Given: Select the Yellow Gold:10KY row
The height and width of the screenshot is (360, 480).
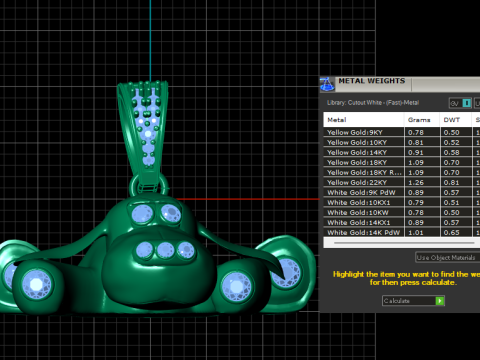Looking at the screenshot, I should [402, 142].
